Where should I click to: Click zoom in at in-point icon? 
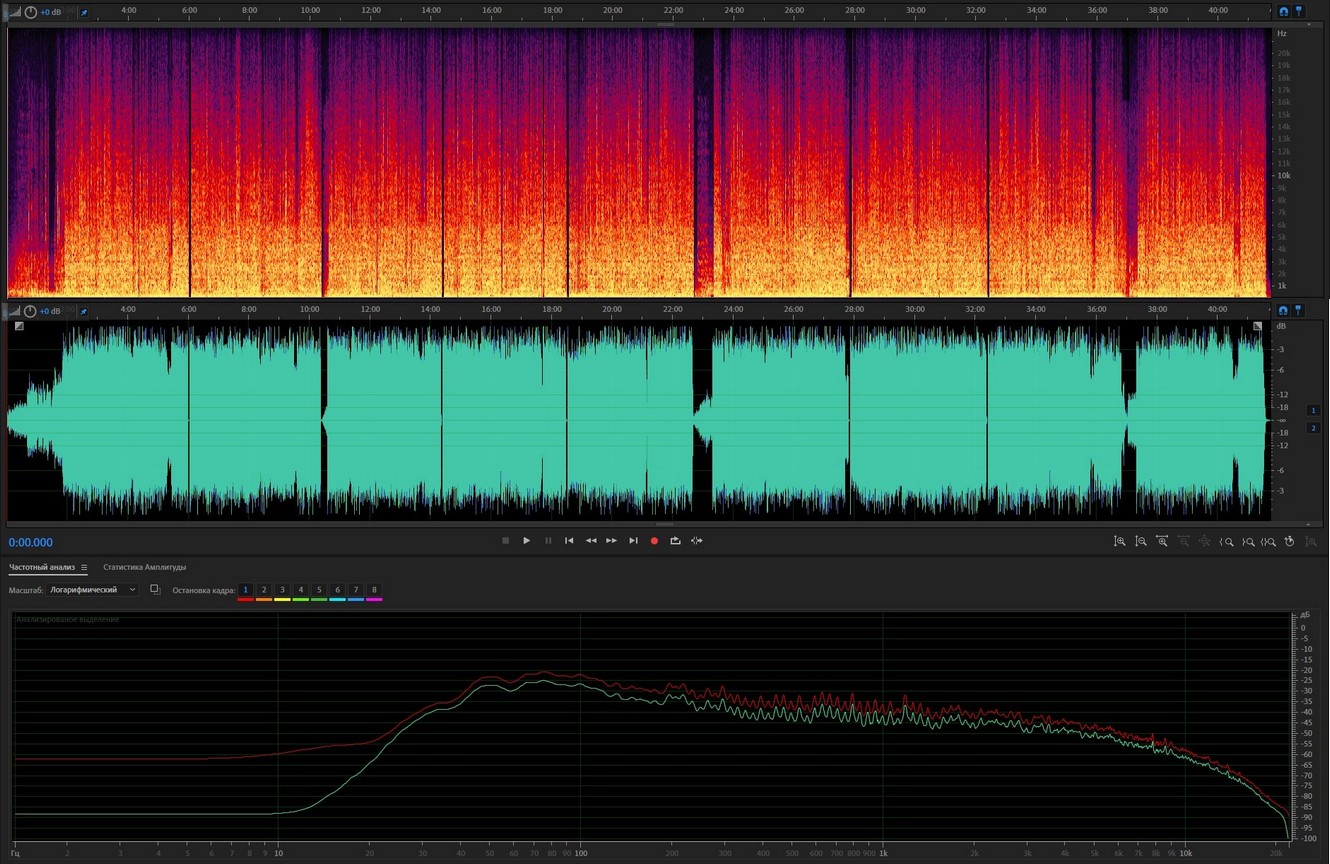pos(1226,541)
